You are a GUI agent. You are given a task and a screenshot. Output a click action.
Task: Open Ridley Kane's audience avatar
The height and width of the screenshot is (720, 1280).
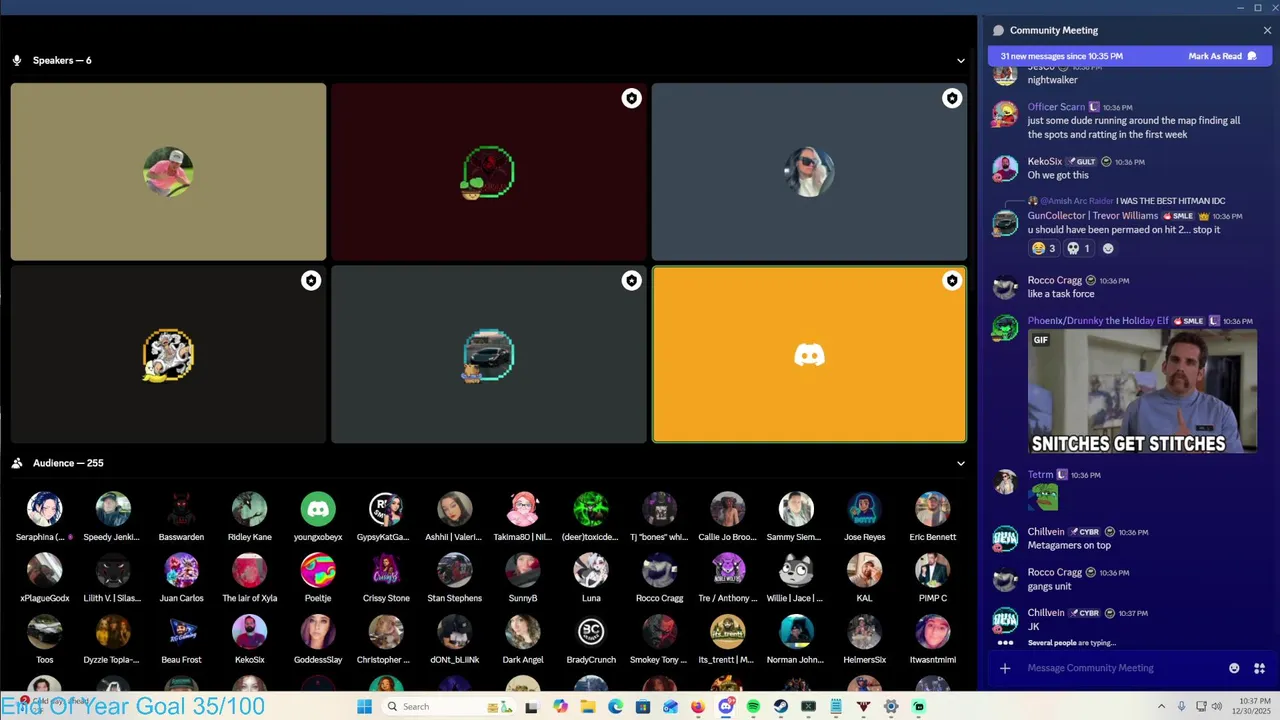pyautogui.click(x=249, y=509)
